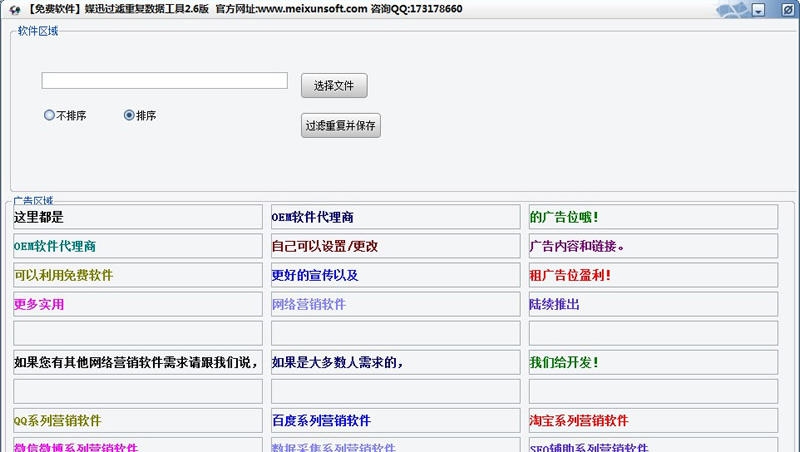Screen dimensions: 800x452
Task: Click the 过滤重复并保存 button
Action: click(340, 125)
